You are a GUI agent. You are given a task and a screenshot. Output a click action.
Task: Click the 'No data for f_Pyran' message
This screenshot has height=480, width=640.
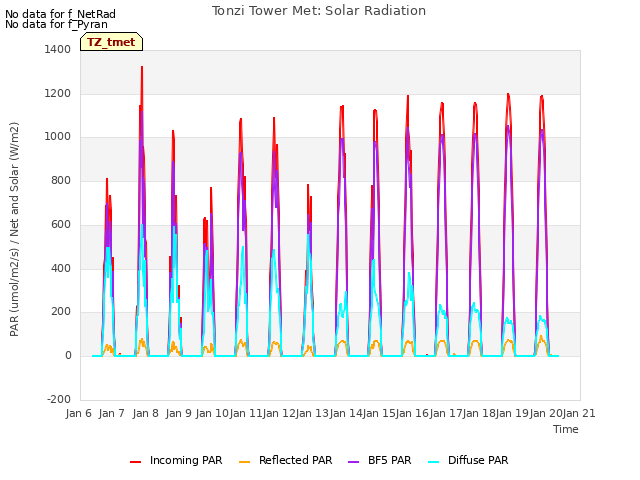pos(56,24)
